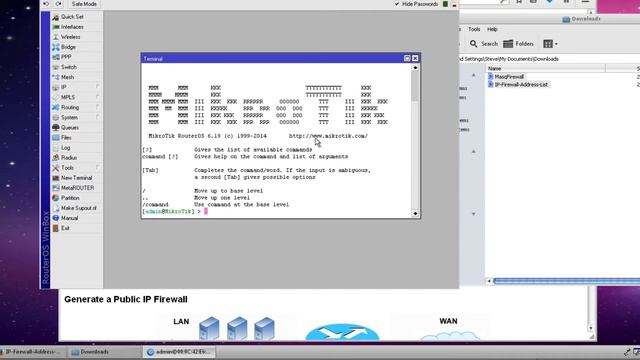
Task: Expand the Routing submenu arrow
Action: pos(98,107)
